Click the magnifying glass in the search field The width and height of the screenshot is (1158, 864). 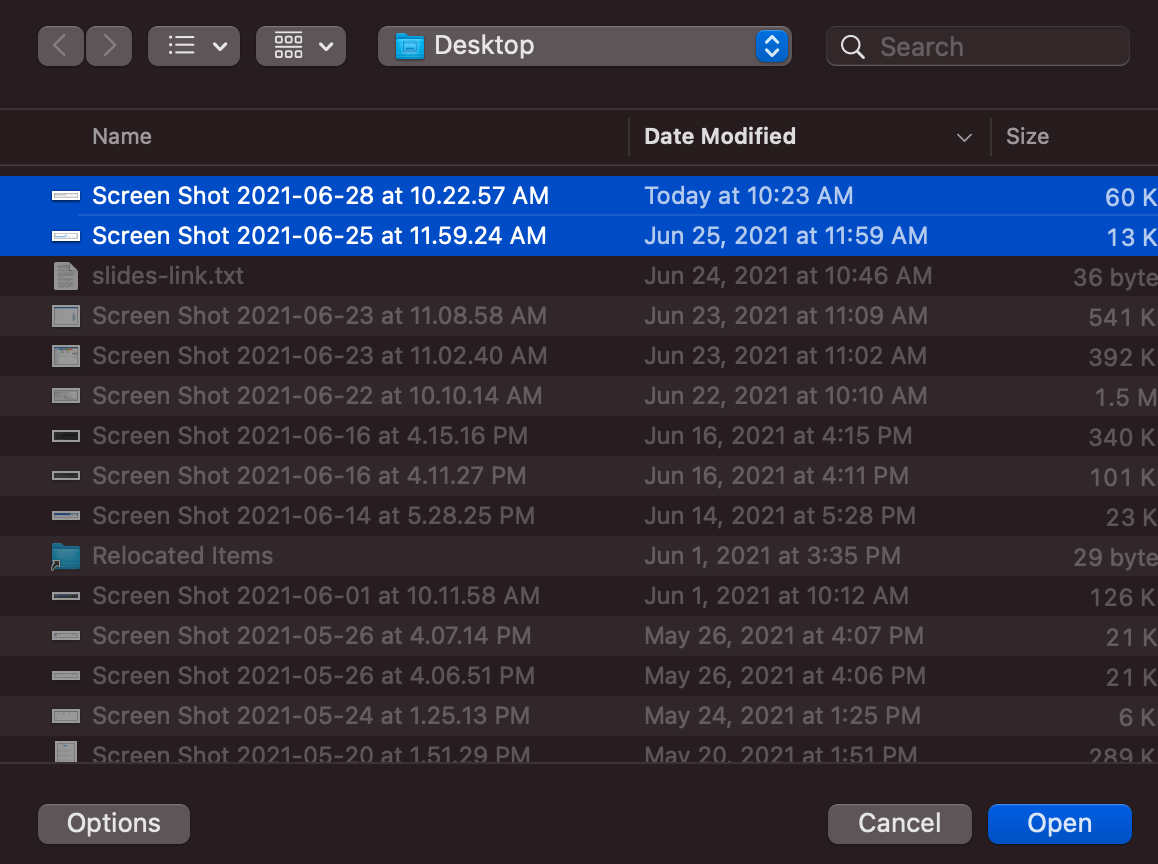click(851, 46)
